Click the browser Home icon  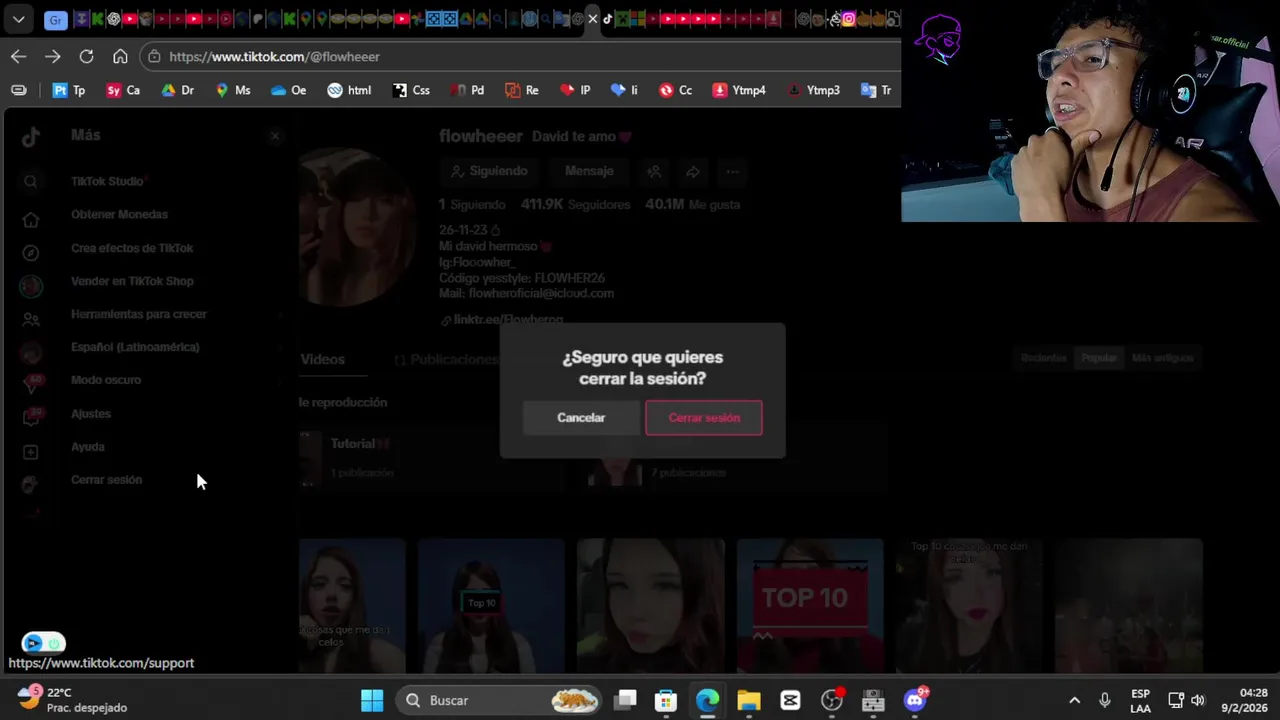click(x=120, y=57)
